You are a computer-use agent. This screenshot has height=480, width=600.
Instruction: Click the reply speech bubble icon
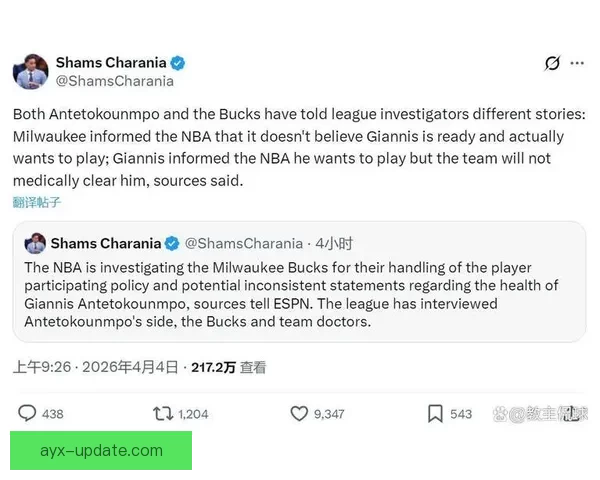(28, 413)
